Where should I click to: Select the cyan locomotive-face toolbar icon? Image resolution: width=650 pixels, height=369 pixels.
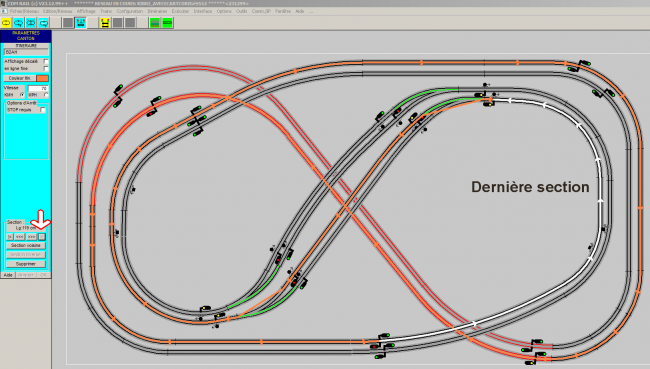click(x=80, y=23)
